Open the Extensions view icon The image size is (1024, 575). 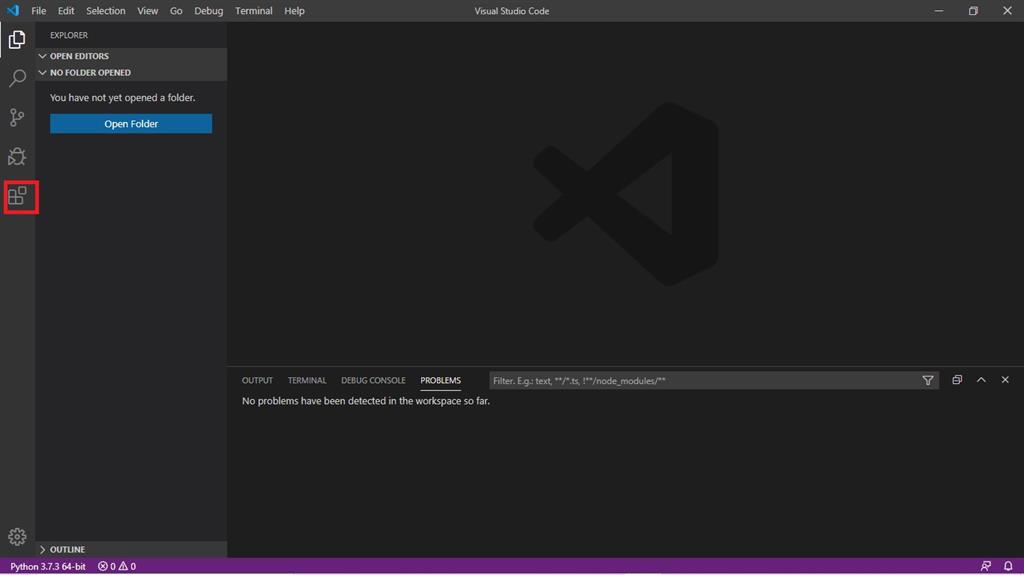coord(17,196)
